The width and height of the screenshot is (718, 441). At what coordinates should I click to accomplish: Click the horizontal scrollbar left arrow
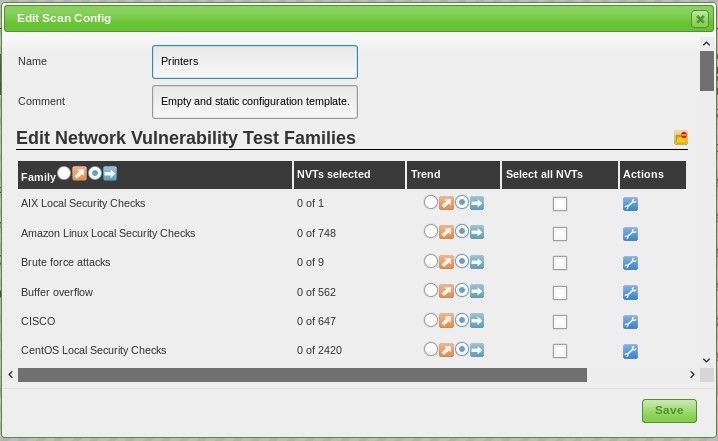[x=11, y=375]
